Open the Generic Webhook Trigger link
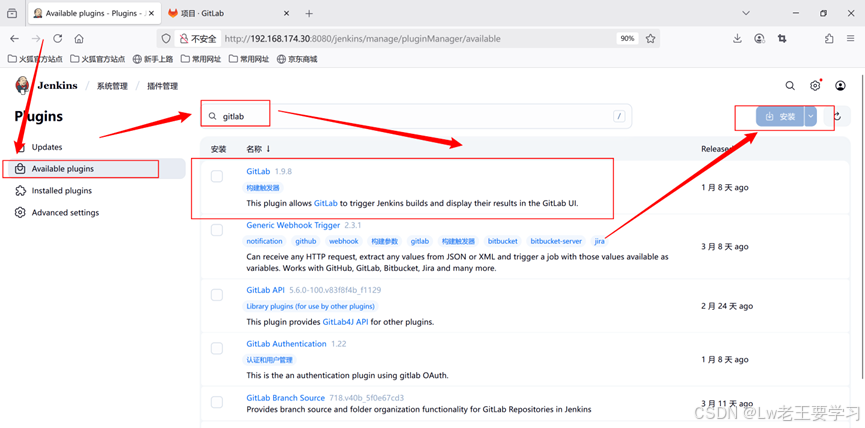This screenshot has width=865, height=428. click(293, 225)
